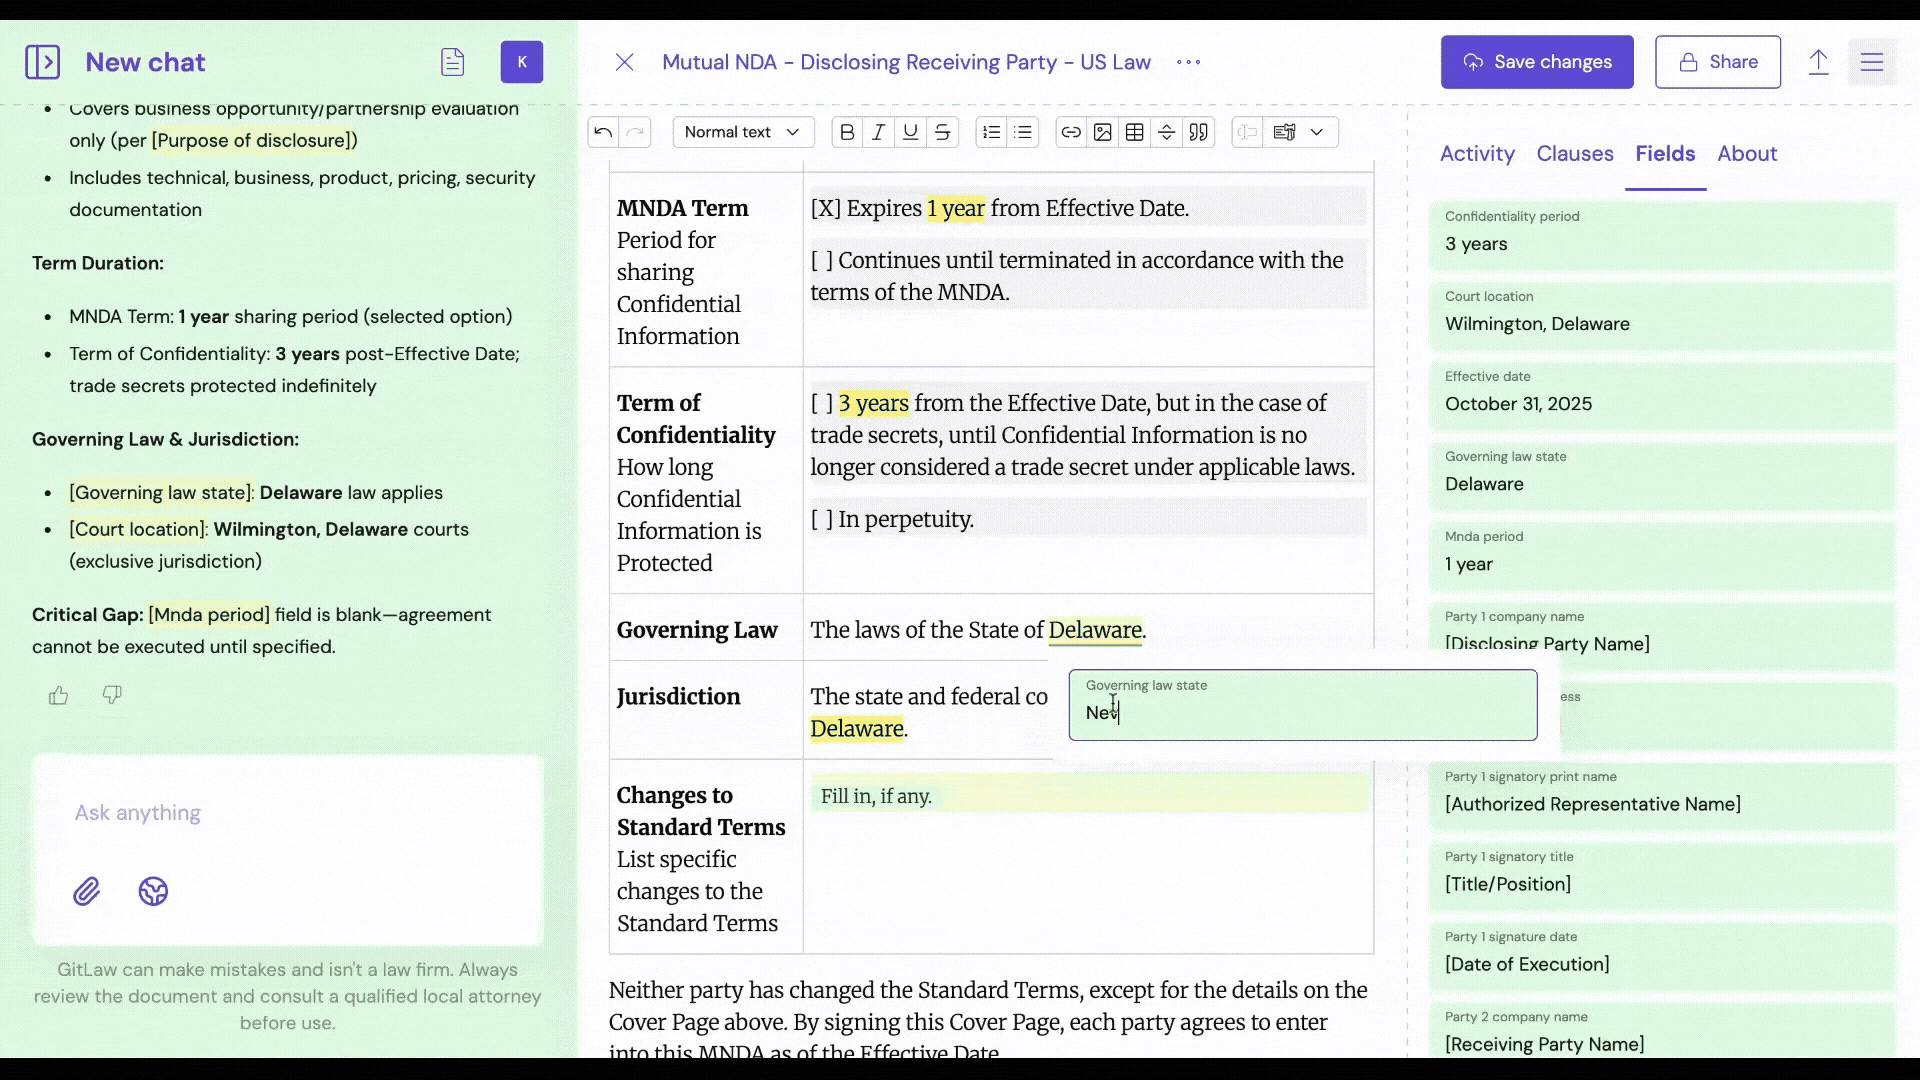Click Save changes button
This screenshot has height=1080, width=1920.
click(1537, 62)
